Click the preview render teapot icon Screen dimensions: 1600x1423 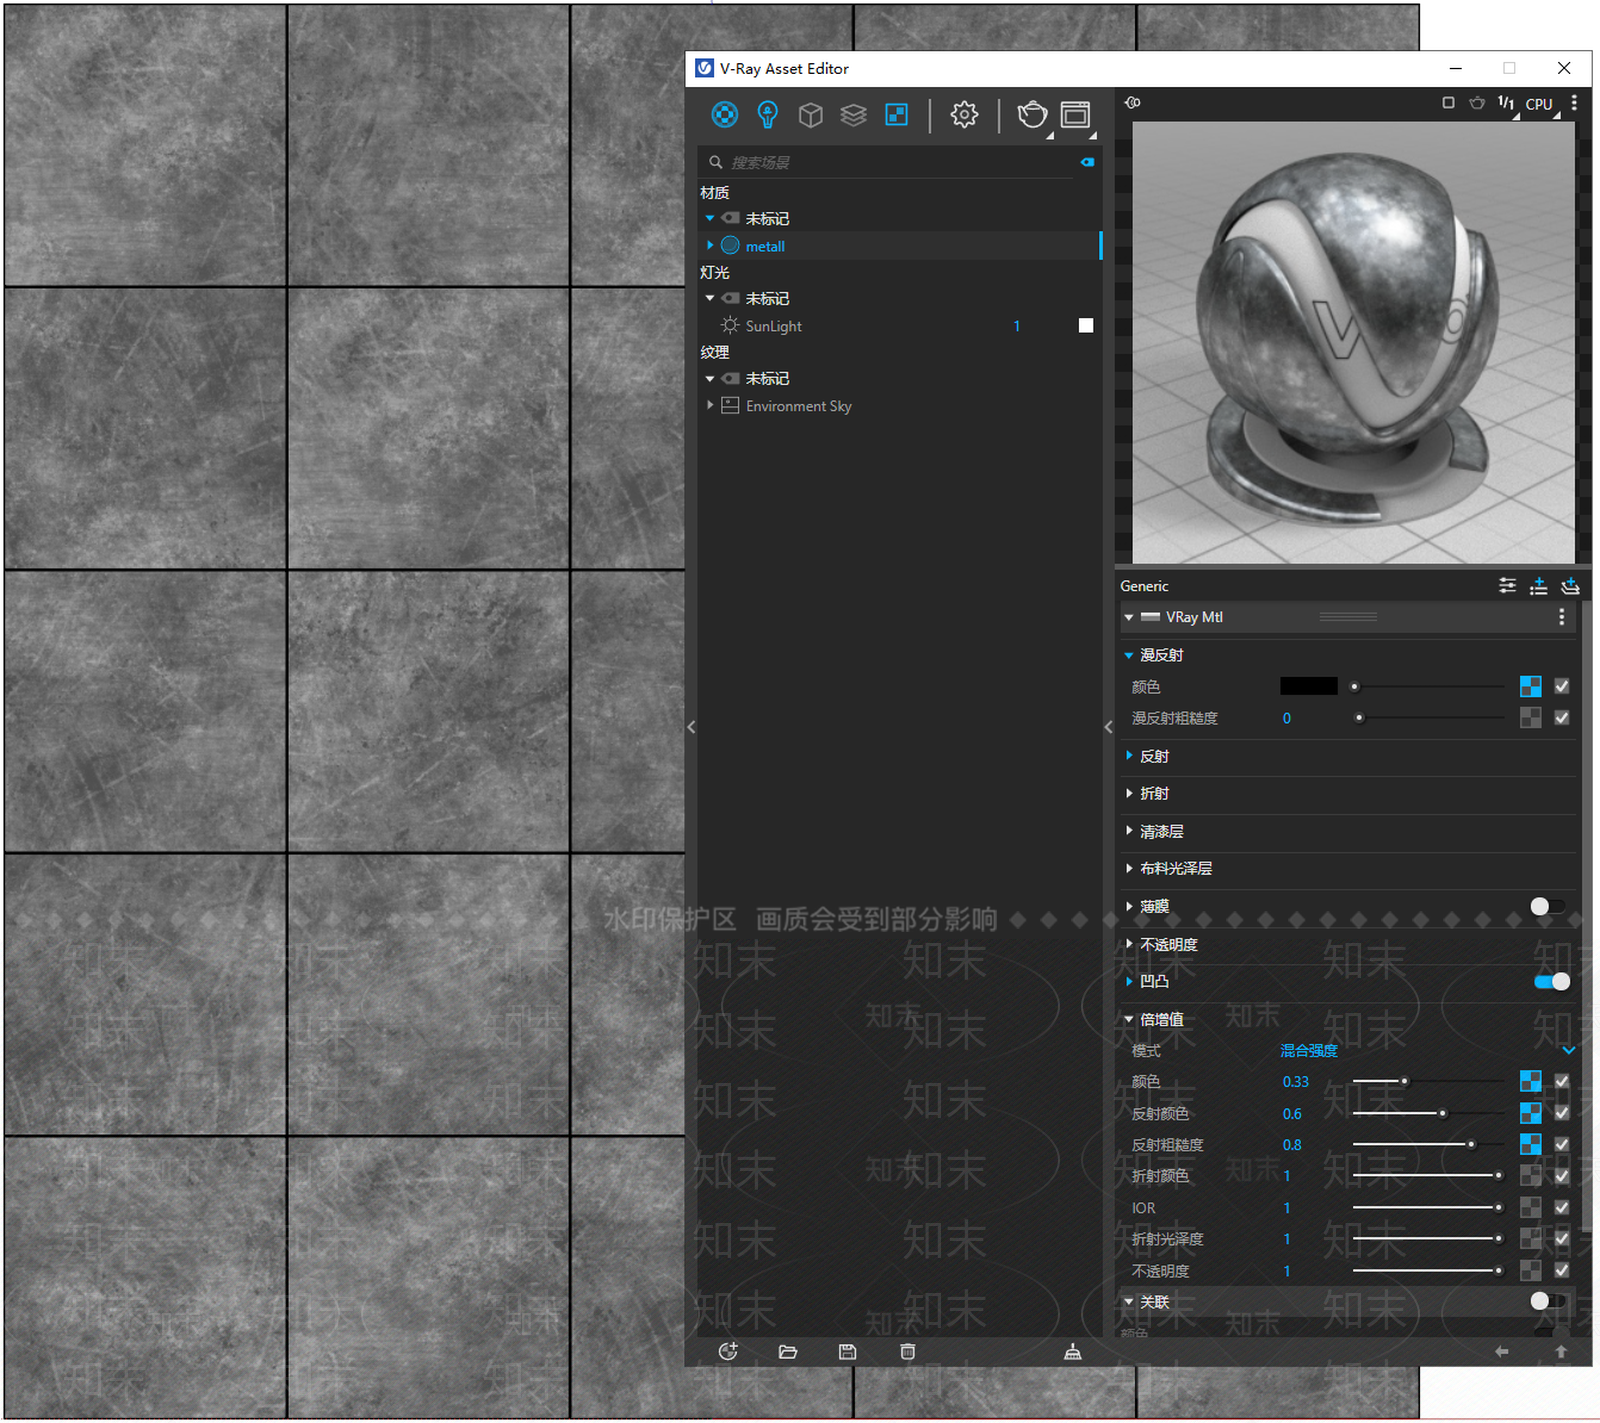(x=1477, y=103)
